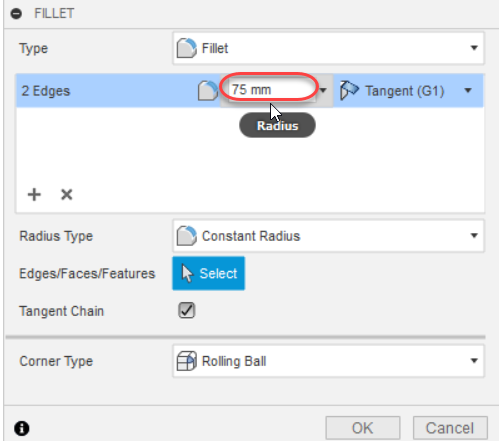Screen dimensions: 499x441
Task: Expand the Corner Type dropdown arrow
Action: pyautogui.click(x=474, y=361)
